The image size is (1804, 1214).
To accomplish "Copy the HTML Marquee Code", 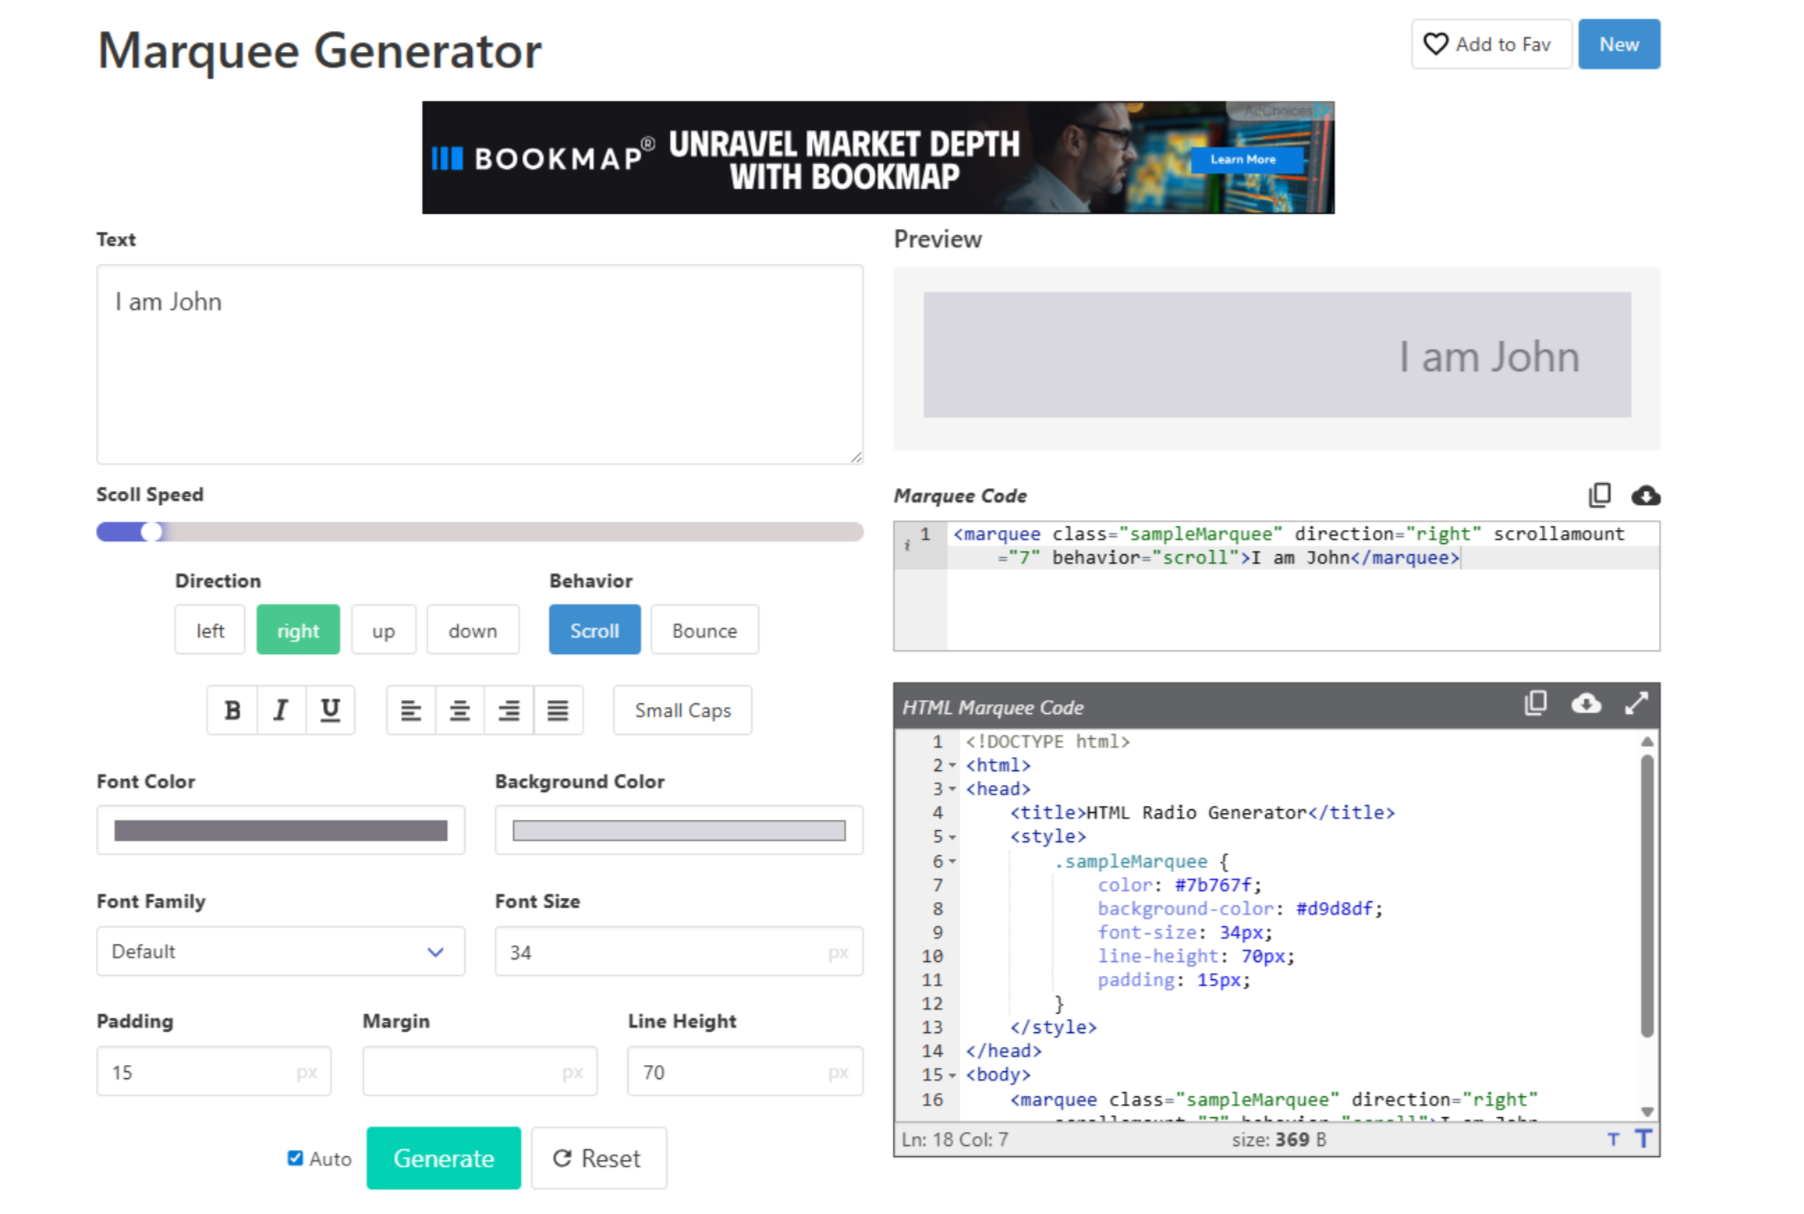I will point(1536,704).
